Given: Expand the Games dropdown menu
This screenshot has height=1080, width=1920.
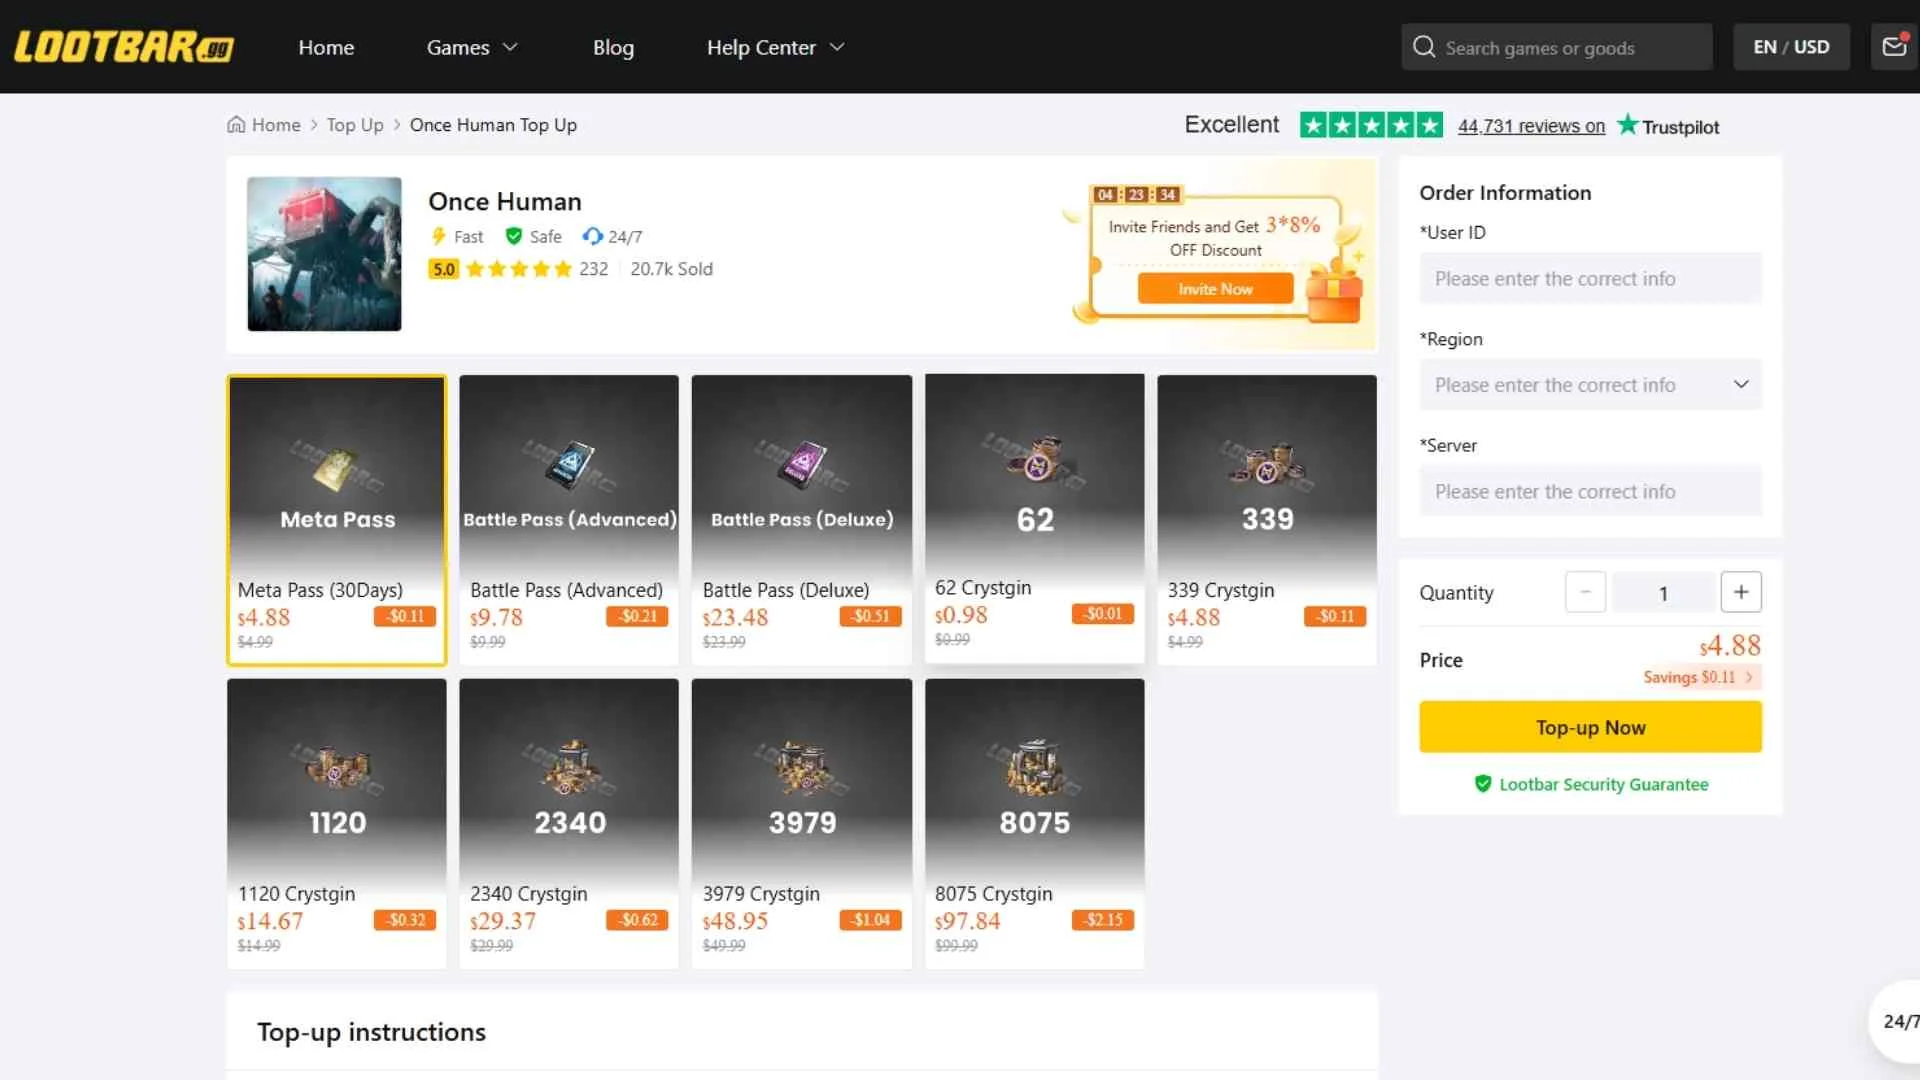Looking at the screenshot, I should pos(472,47).
